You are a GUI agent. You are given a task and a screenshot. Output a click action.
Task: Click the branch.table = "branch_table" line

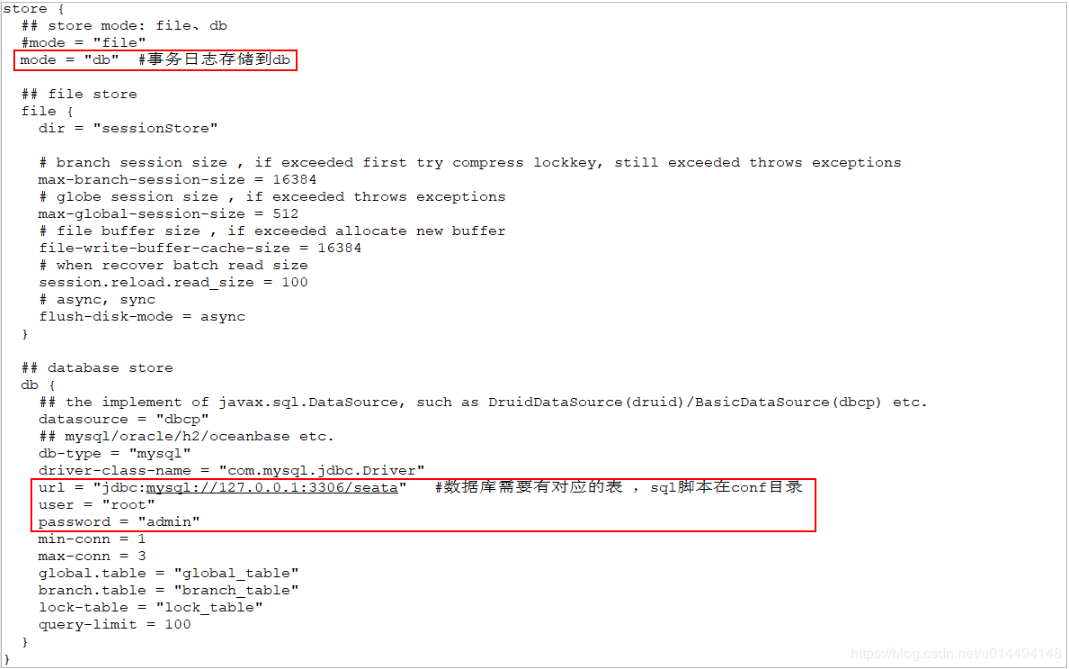[x=168, y=591]
